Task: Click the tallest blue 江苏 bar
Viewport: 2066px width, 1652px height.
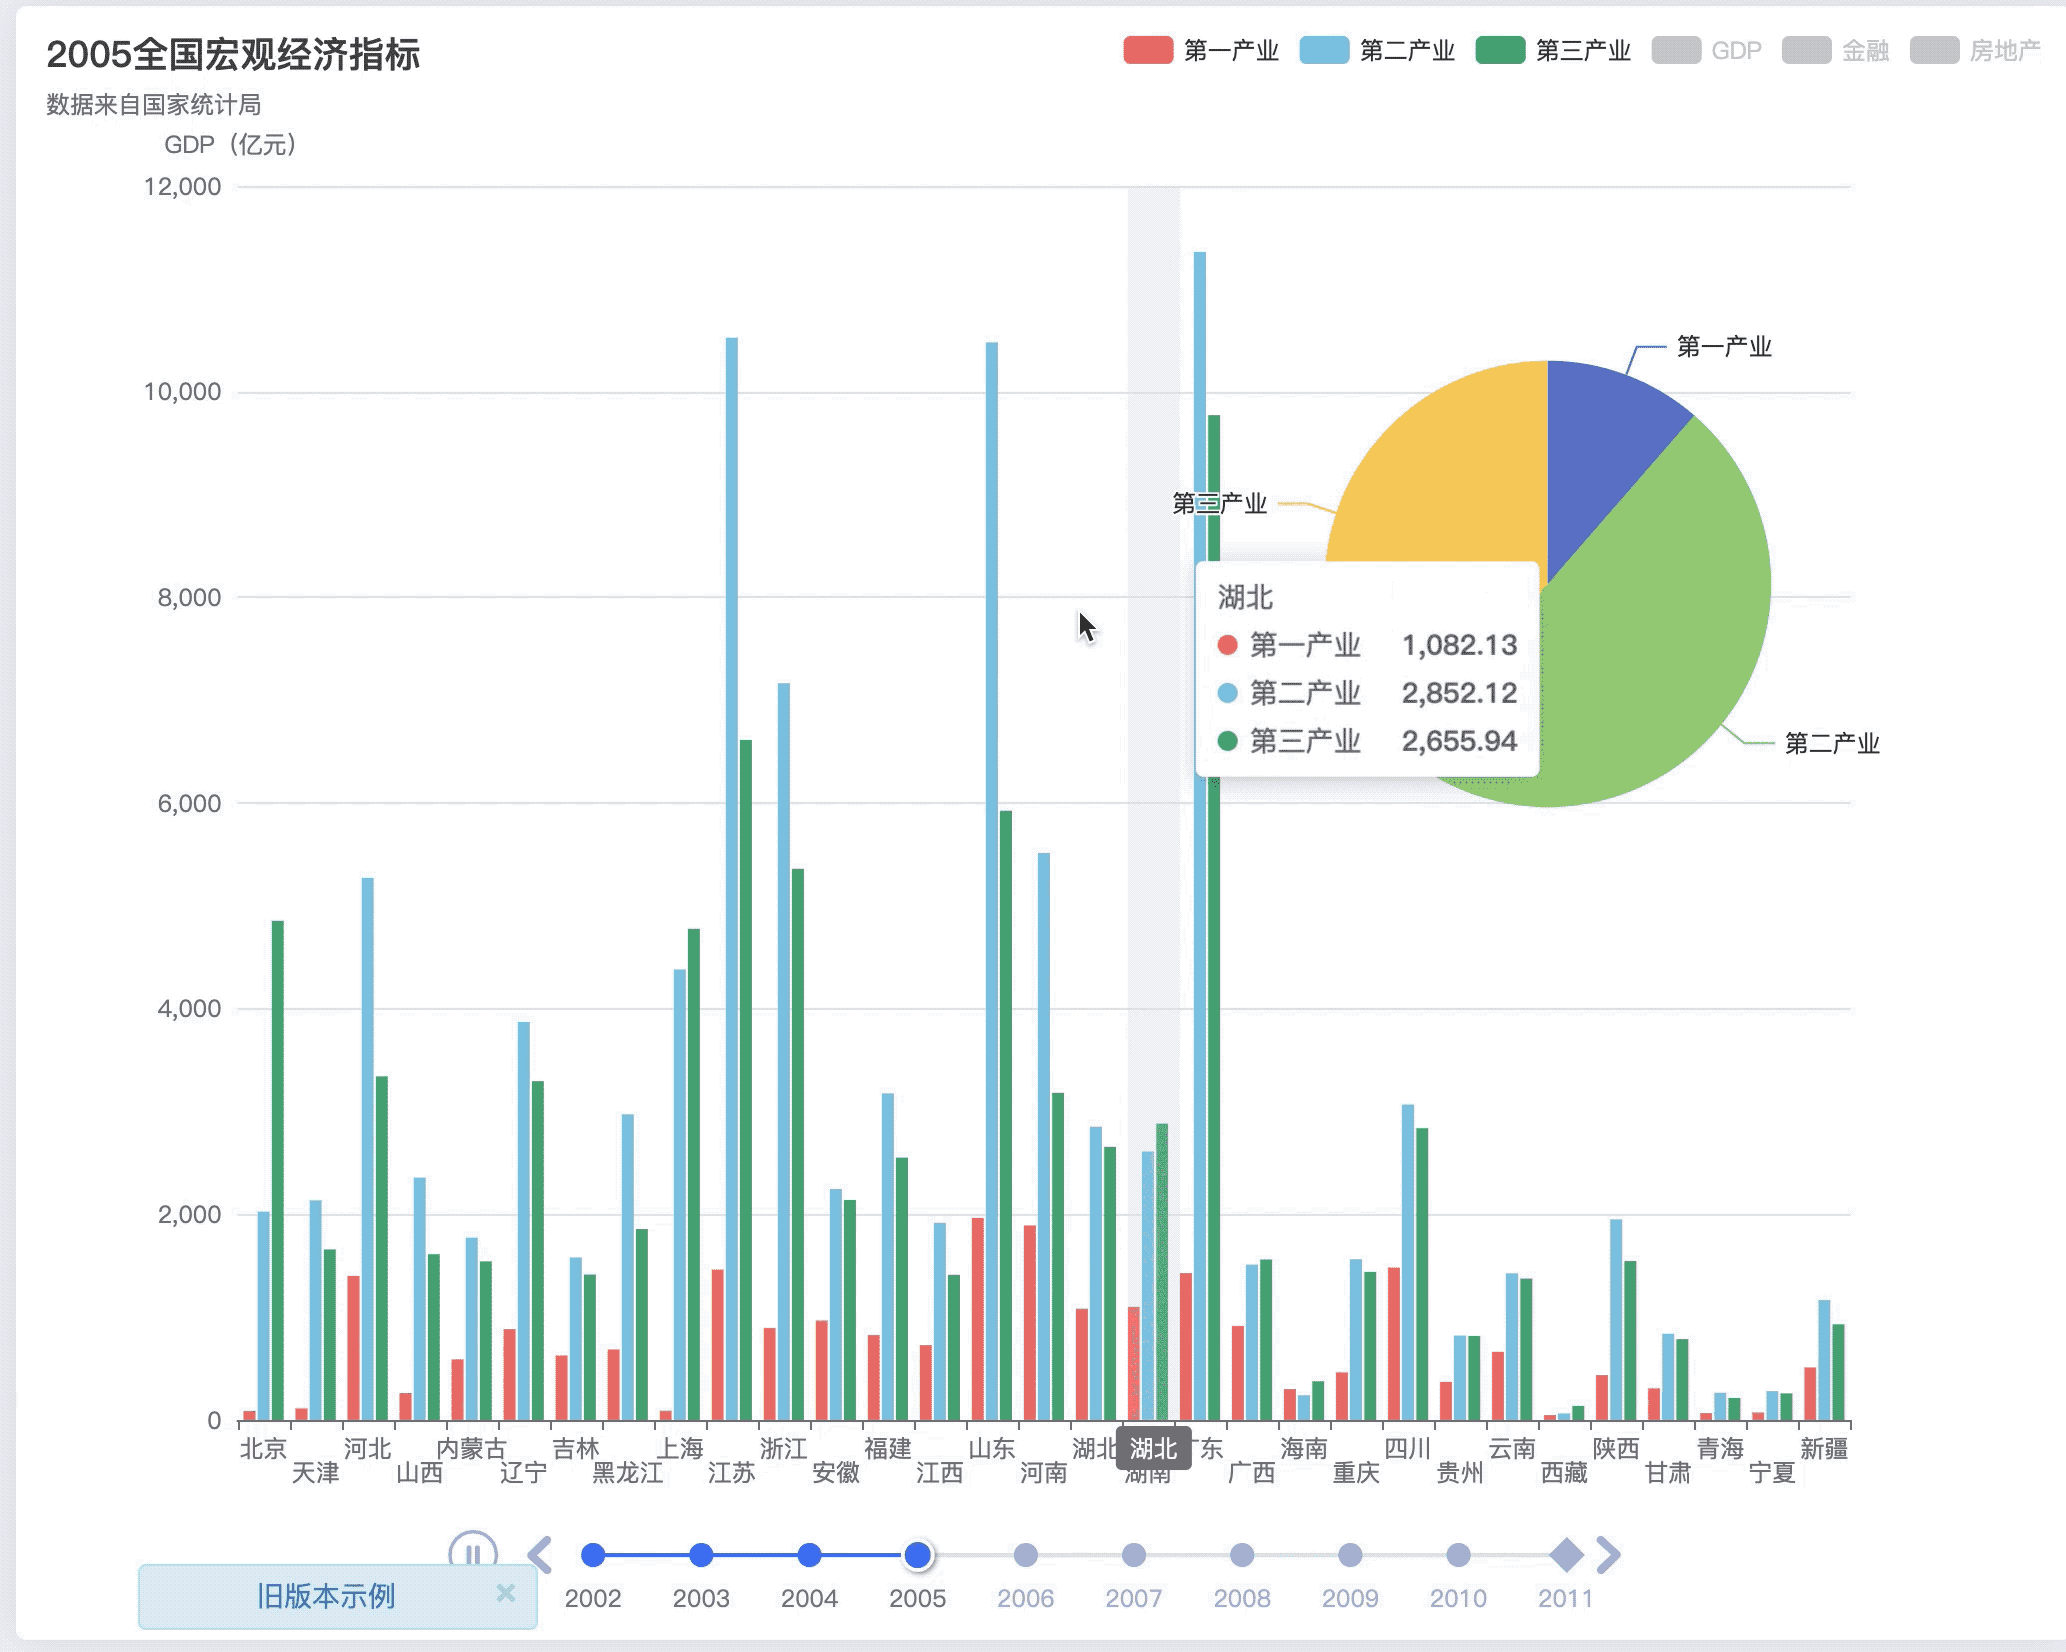Action: [x=732, y=878]
